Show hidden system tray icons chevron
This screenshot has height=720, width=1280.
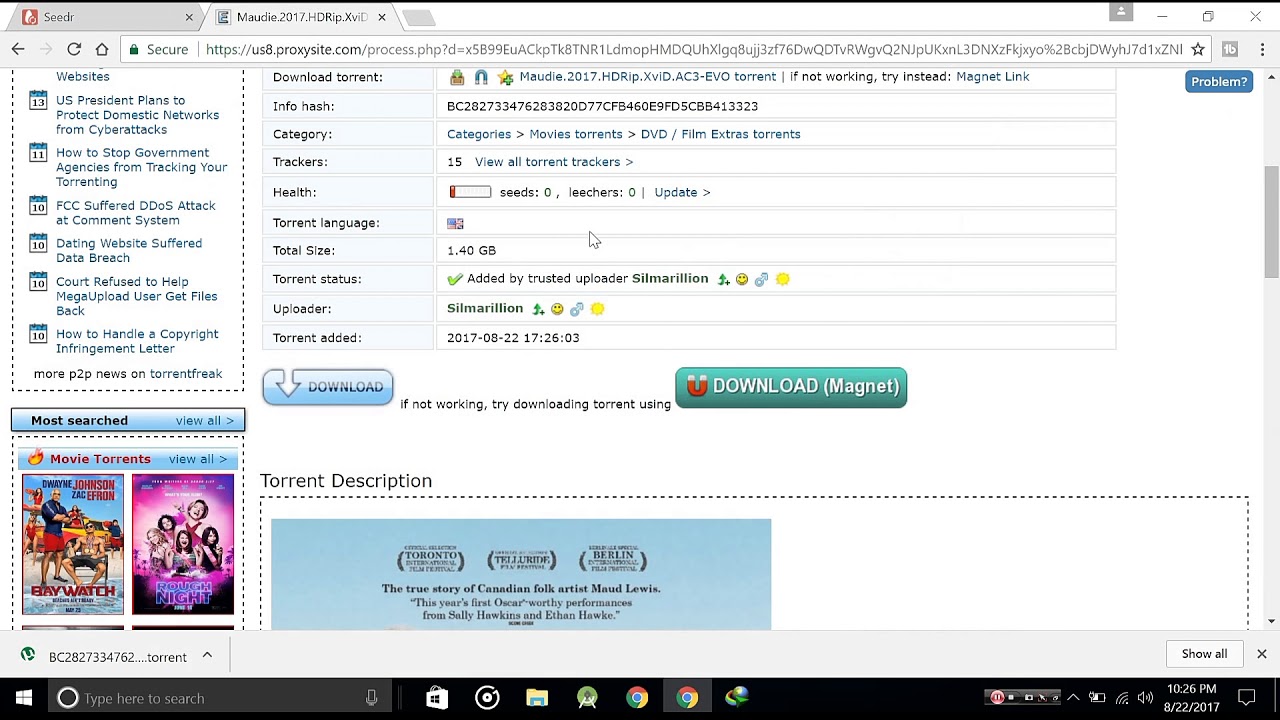click(x=1073, y=698)
